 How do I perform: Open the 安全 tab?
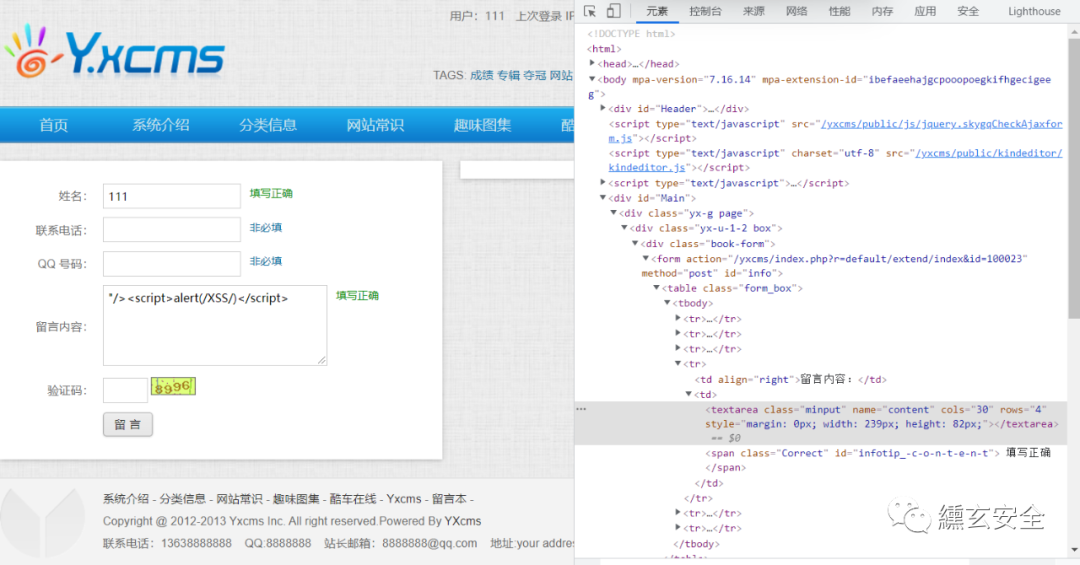click(968, 11)
